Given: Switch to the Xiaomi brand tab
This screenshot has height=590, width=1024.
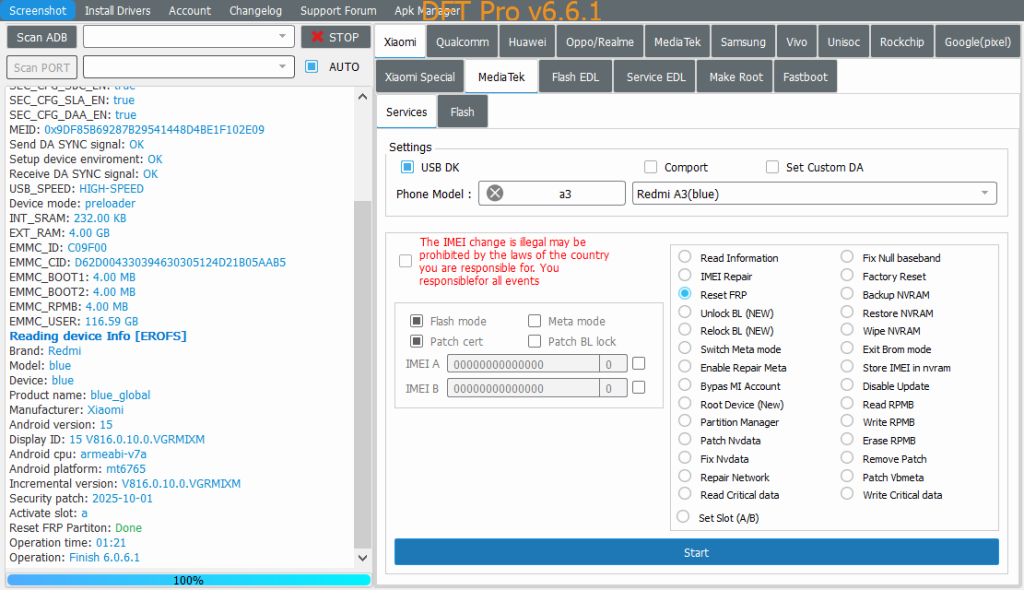Looking at the screenshot, I should tap(400, 42).
